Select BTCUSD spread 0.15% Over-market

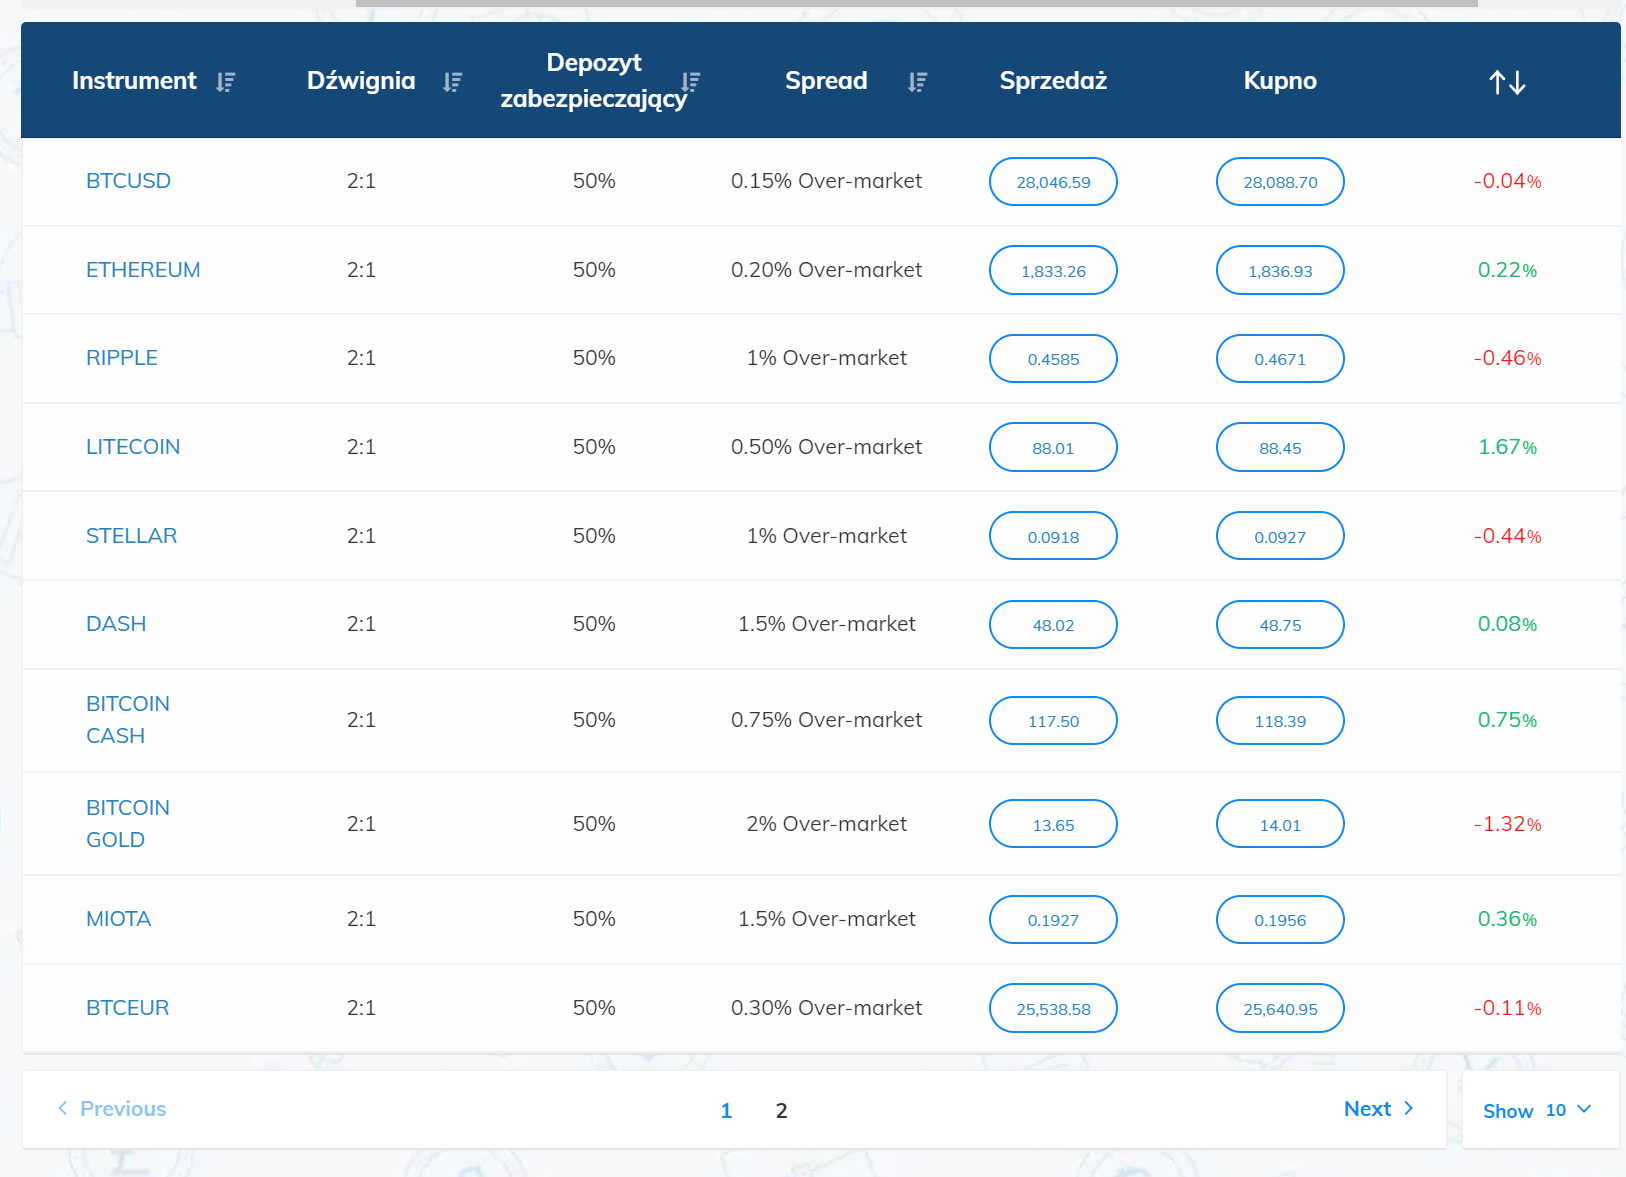pyautogui.click(x=827, y=181)
